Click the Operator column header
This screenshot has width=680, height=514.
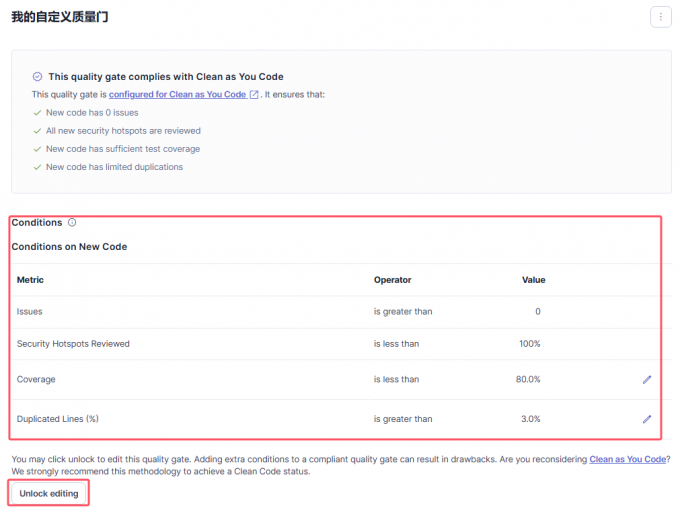click(392, 280)
